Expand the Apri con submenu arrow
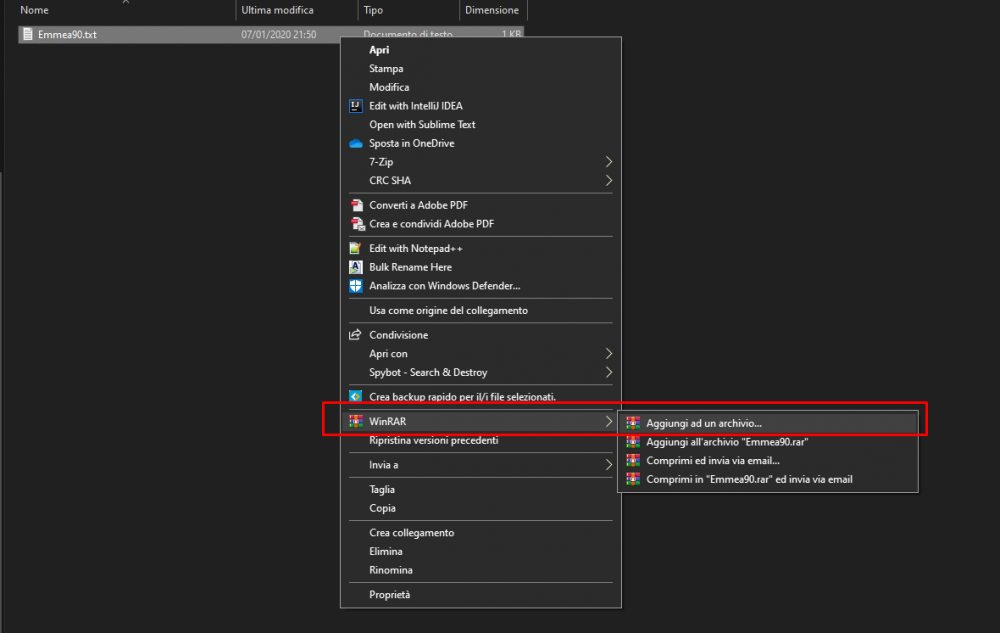This screenshot has width=1000, height=633. [x=608, y=354]
